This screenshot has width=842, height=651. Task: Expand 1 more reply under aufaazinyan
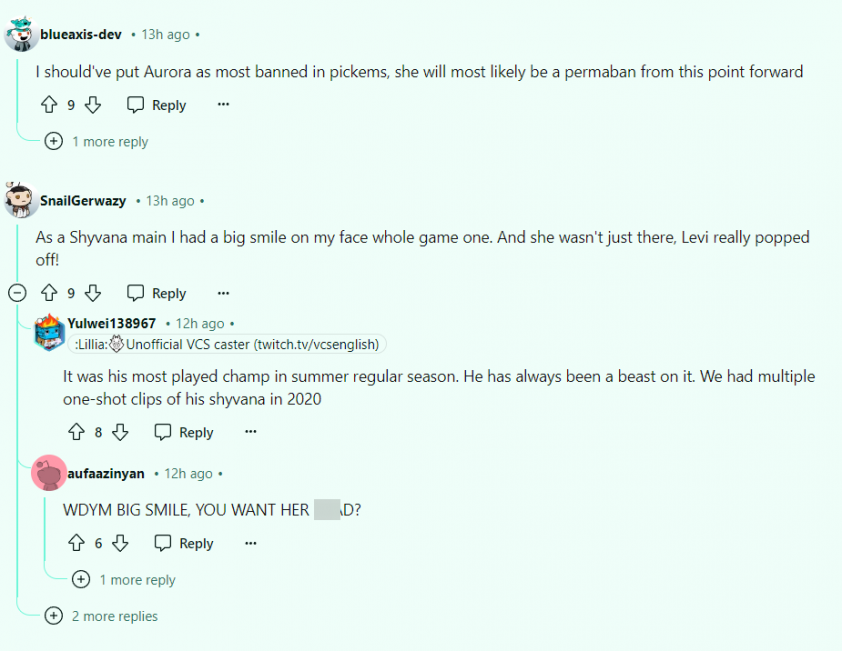coord(124,580)
